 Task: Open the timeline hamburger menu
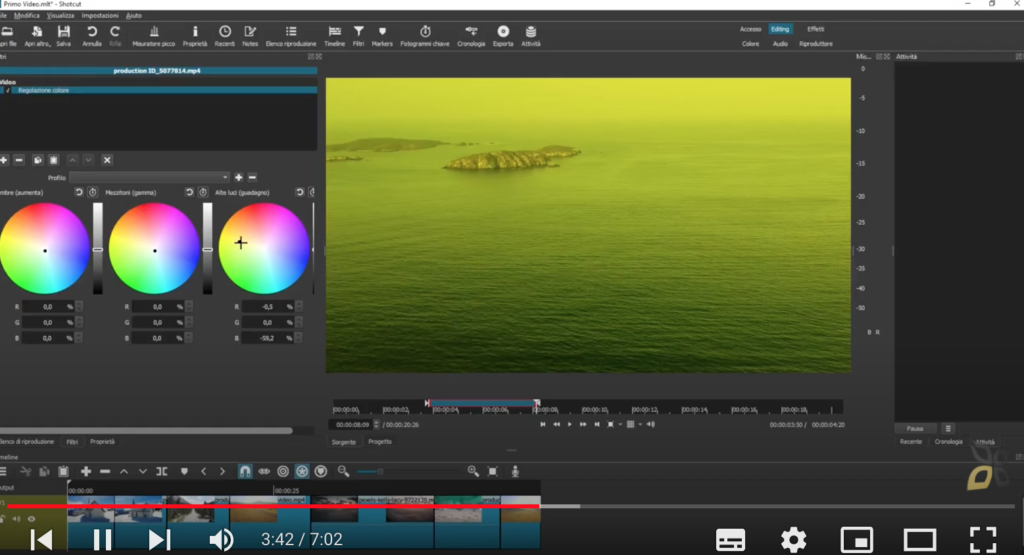3,471
